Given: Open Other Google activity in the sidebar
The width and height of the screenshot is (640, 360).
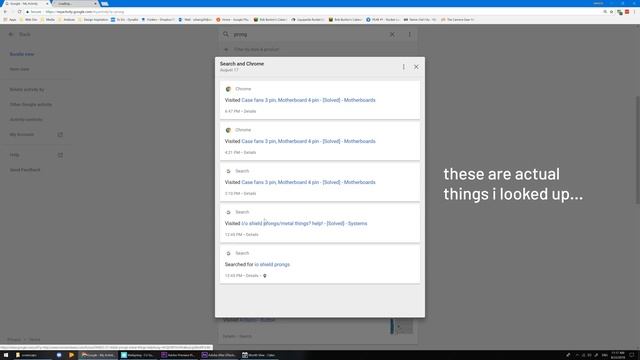Looking at the screenshot, I should click(31, 104).
